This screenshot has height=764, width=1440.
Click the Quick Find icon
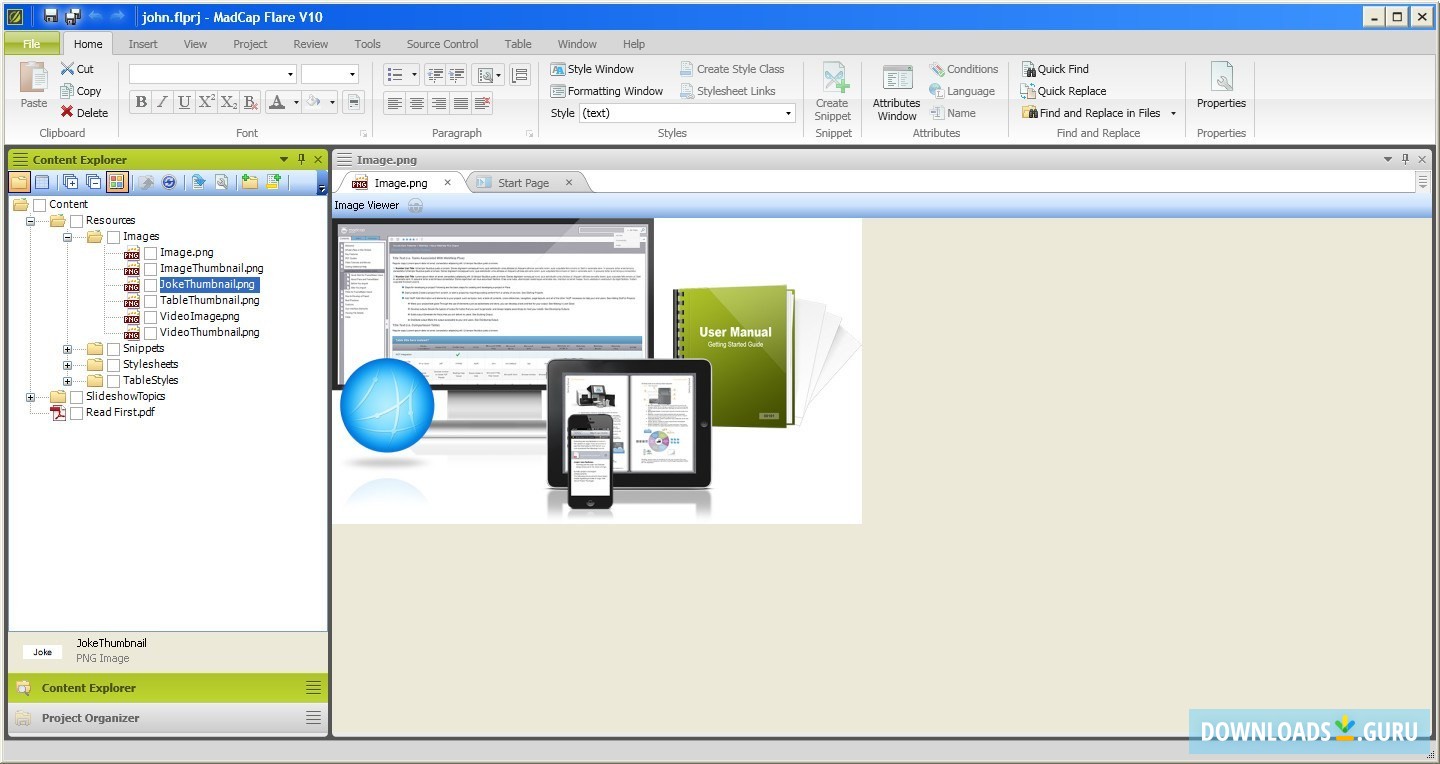[x=1055, y=68]
